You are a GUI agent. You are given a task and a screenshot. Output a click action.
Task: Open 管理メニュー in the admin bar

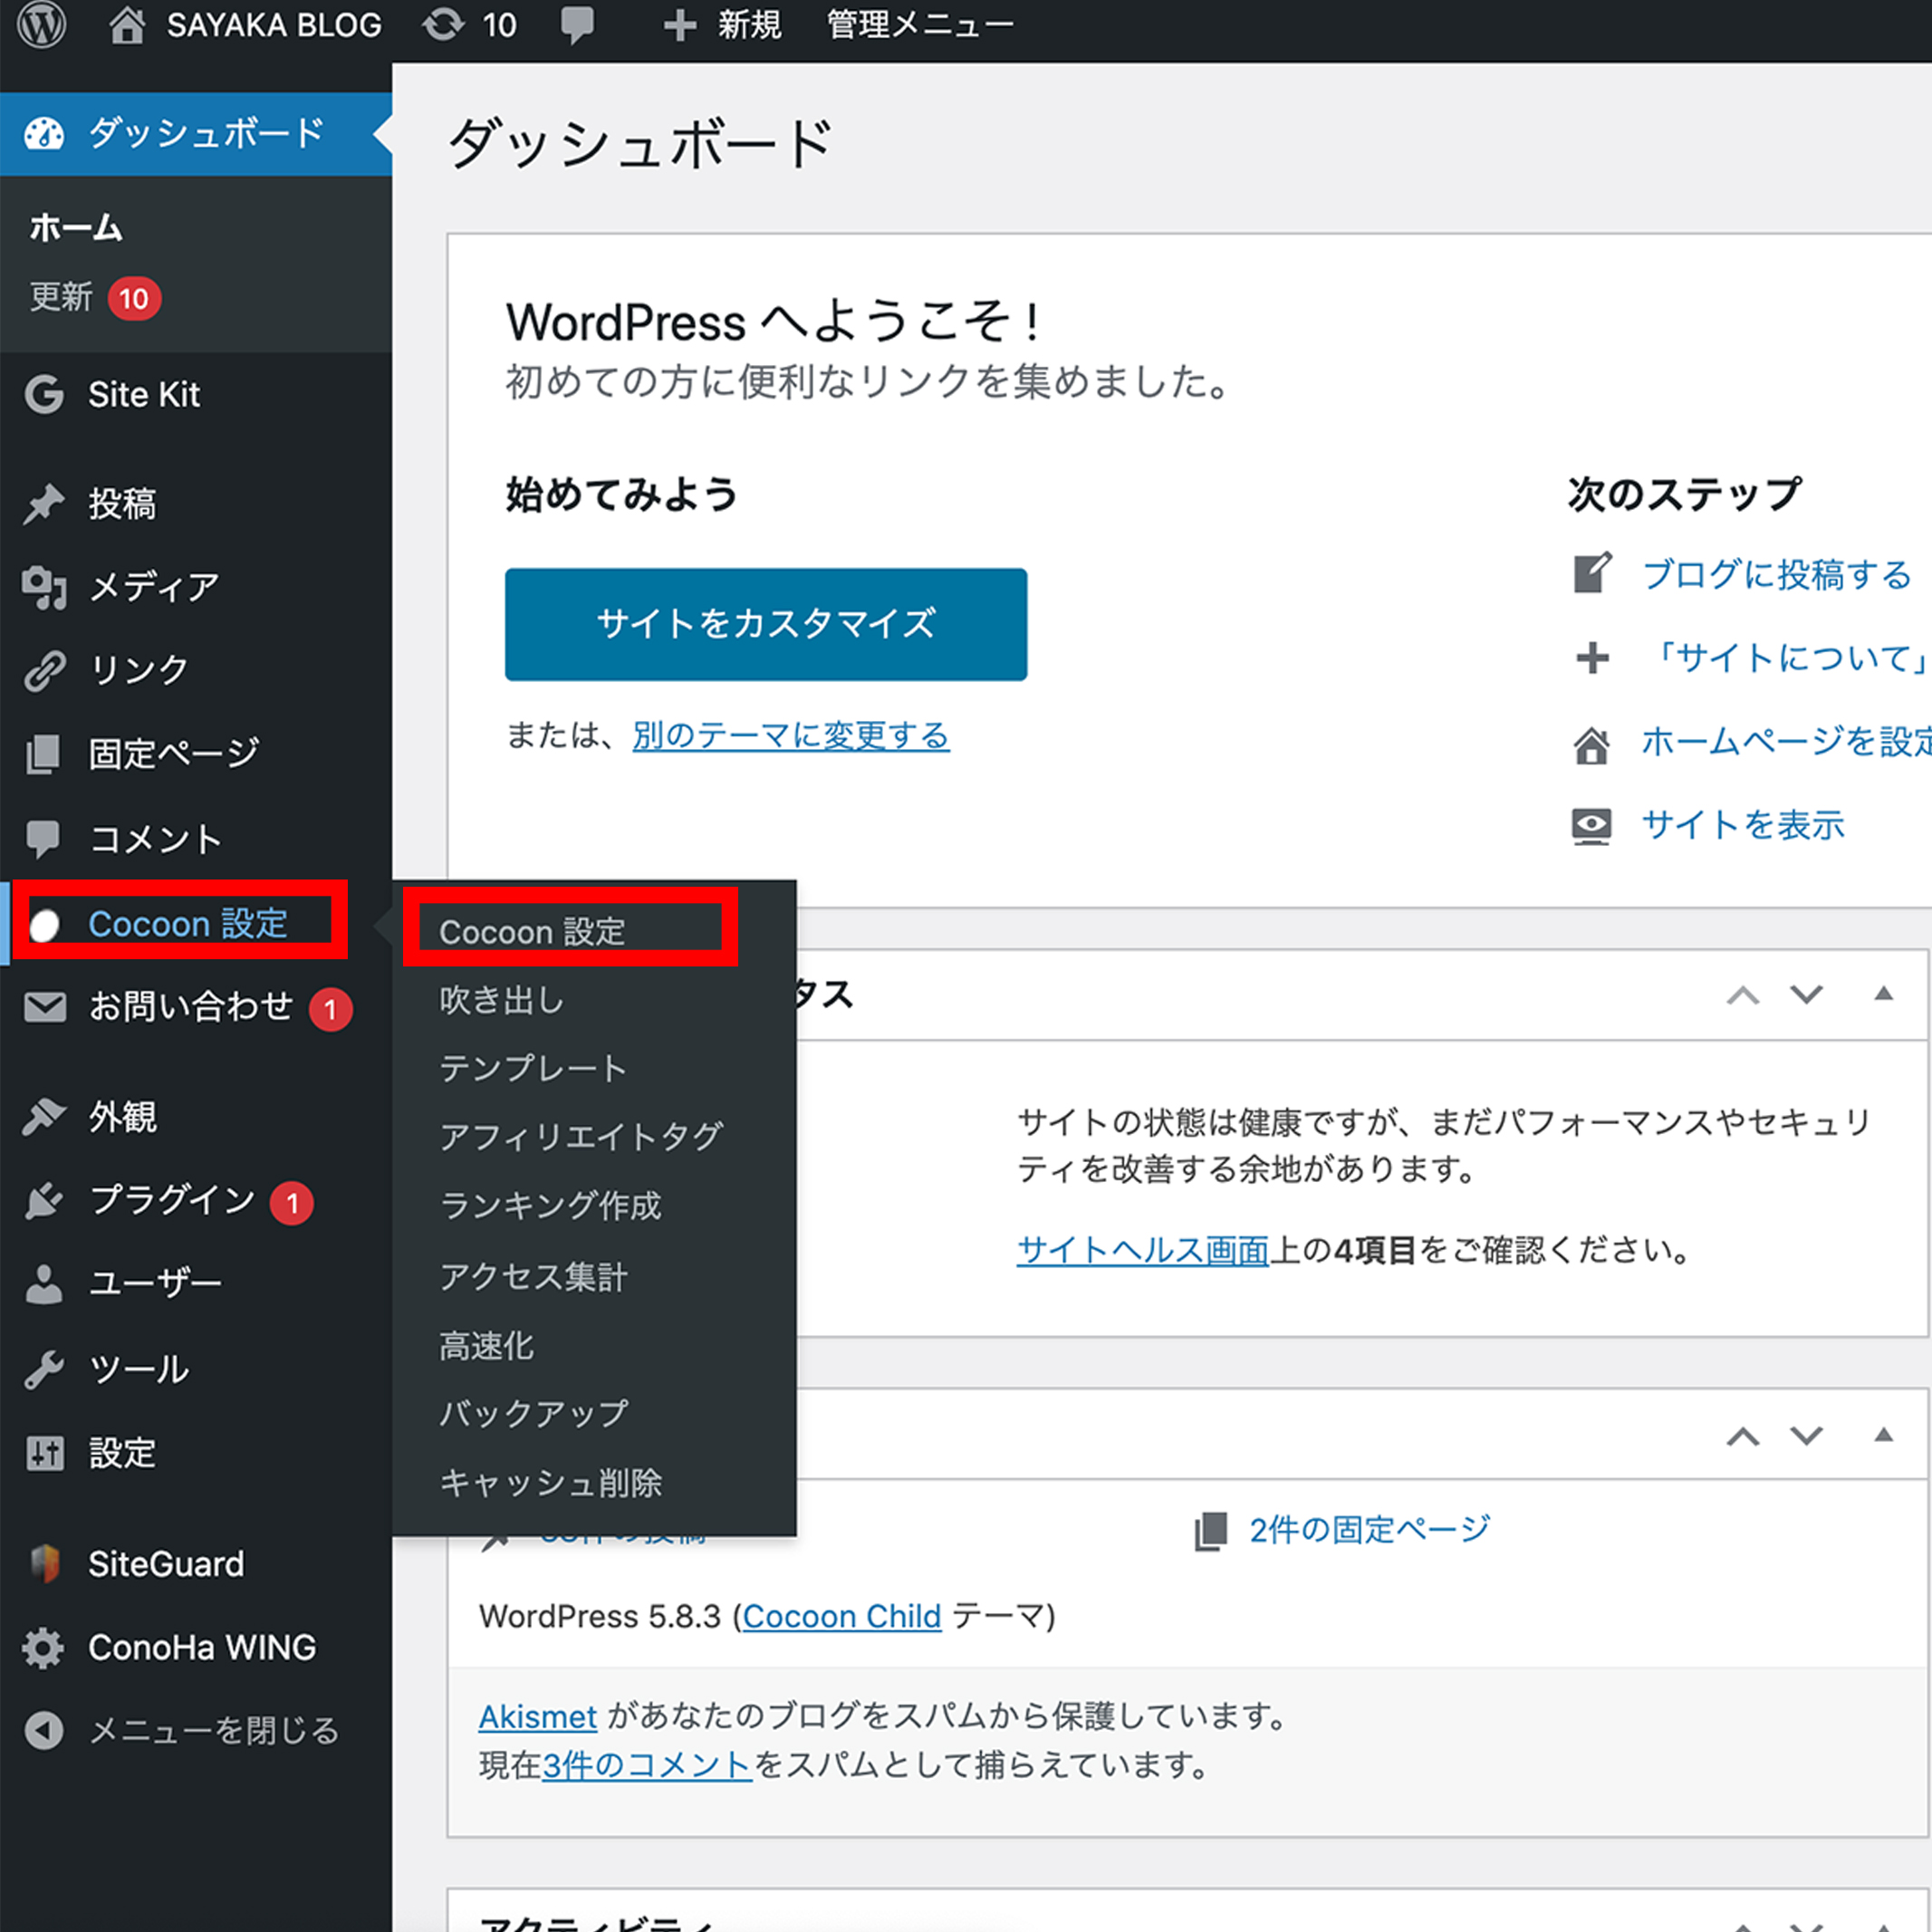point(920,25)
